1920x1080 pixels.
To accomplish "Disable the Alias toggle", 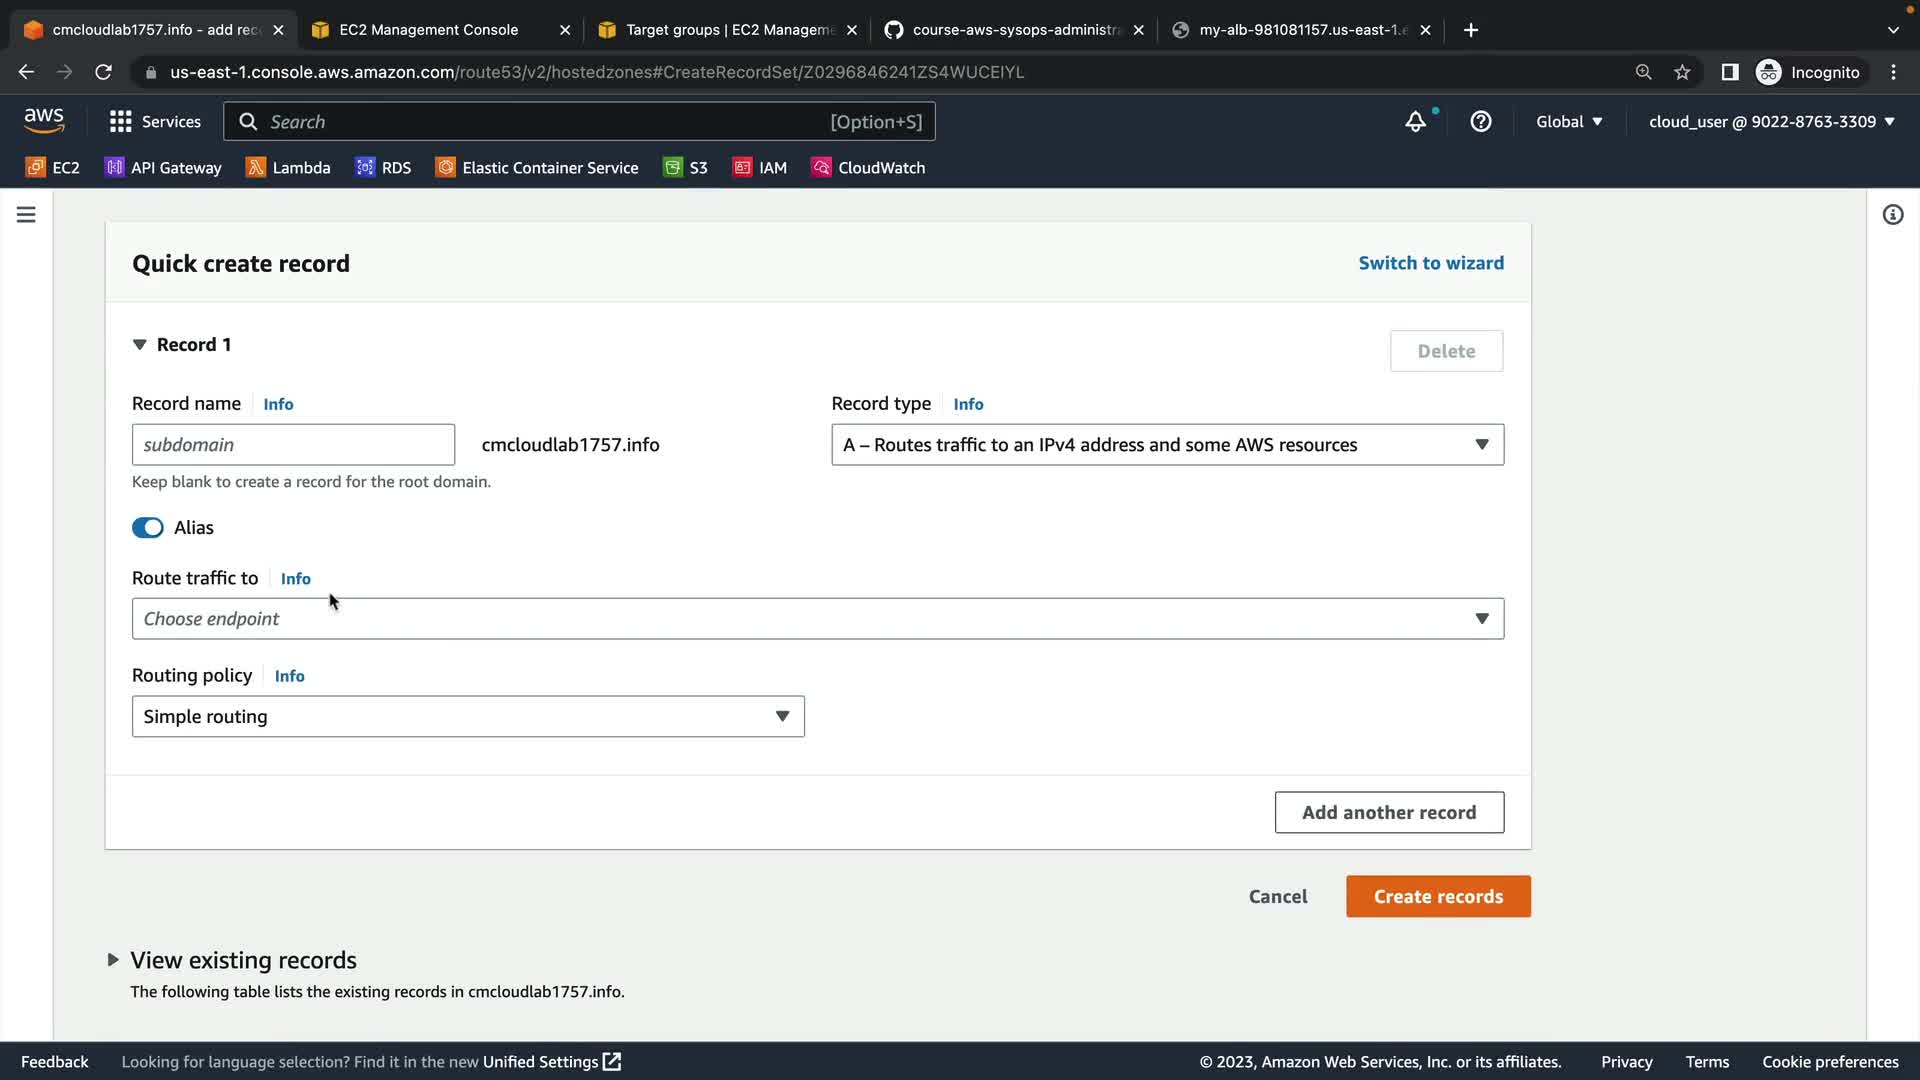I will (x=148, y=528).
